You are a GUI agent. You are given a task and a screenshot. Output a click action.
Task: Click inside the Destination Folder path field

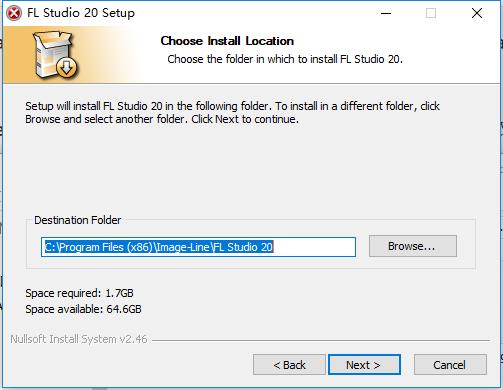click(198, 247)
